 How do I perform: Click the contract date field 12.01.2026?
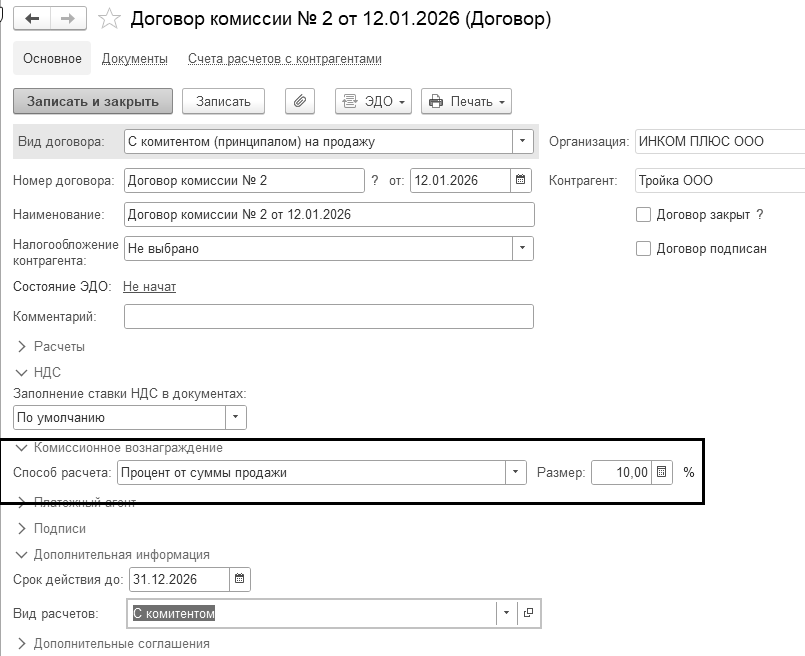461,181
